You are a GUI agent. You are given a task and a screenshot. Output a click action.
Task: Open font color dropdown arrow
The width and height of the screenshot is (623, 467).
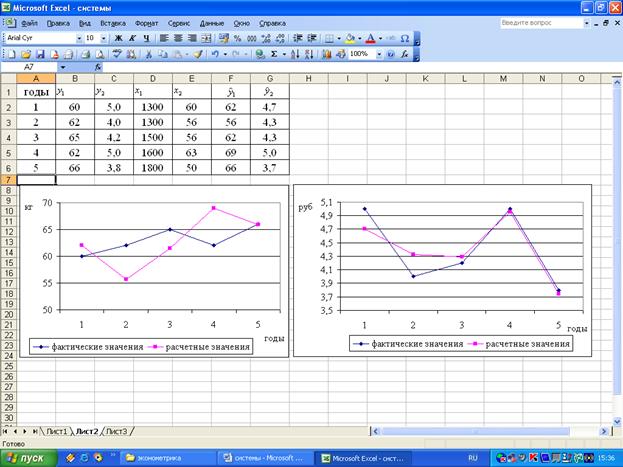tap(380, 39)
